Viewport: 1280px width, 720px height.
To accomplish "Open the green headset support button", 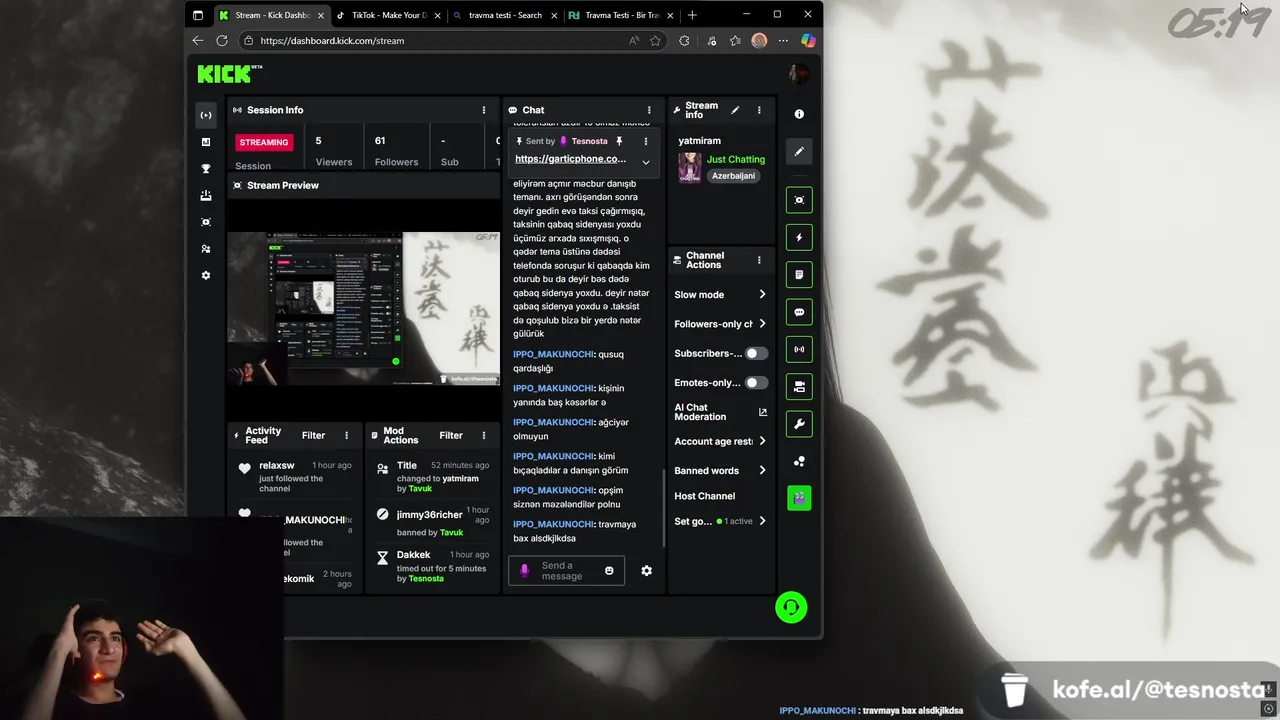I will [x=791, y=607].
